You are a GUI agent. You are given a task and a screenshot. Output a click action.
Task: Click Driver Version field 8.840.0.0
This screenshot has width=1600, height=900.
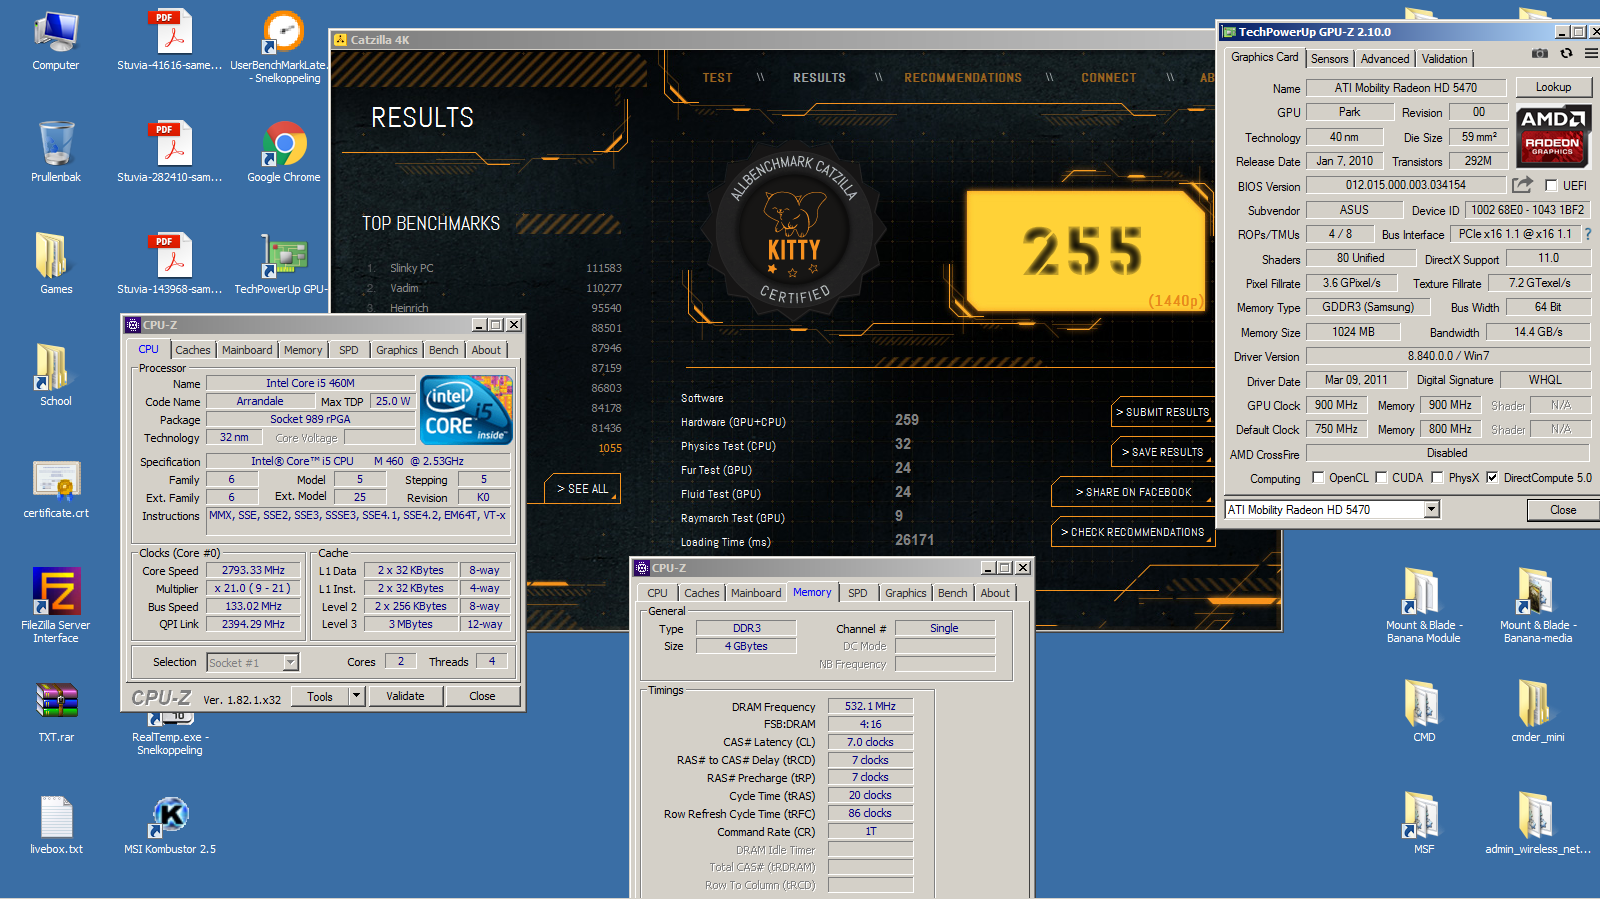click(x=1448, y=356)
